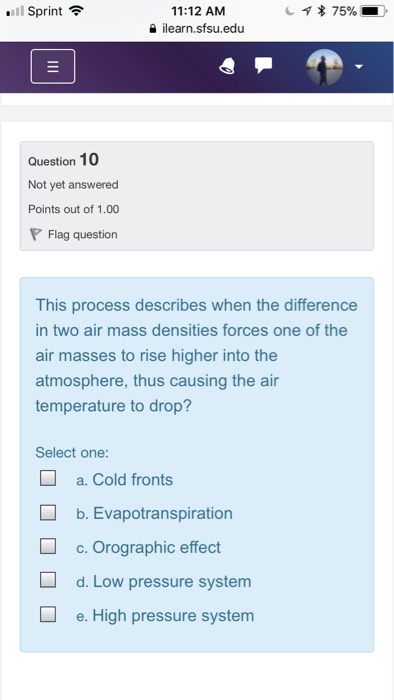Image resolution: width=394 pixels, height=700 pixels.
Task: Click the user profile avatar
Action: [324, 67]
